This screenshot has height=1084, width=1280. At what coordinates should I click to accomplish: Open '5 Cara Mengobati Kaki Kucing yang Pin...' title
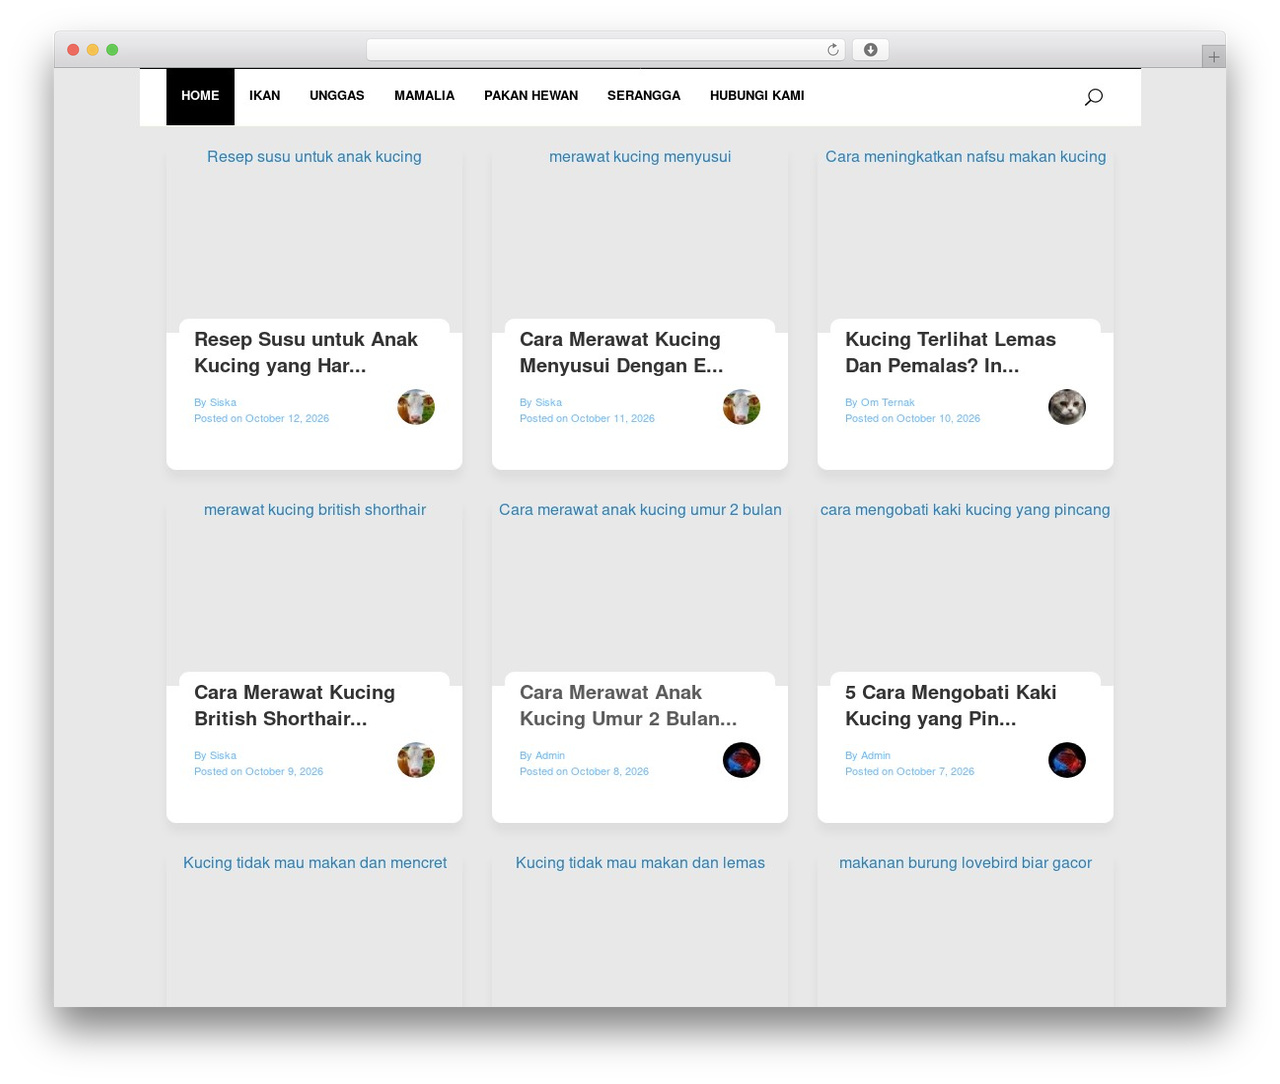click(950, 705)
